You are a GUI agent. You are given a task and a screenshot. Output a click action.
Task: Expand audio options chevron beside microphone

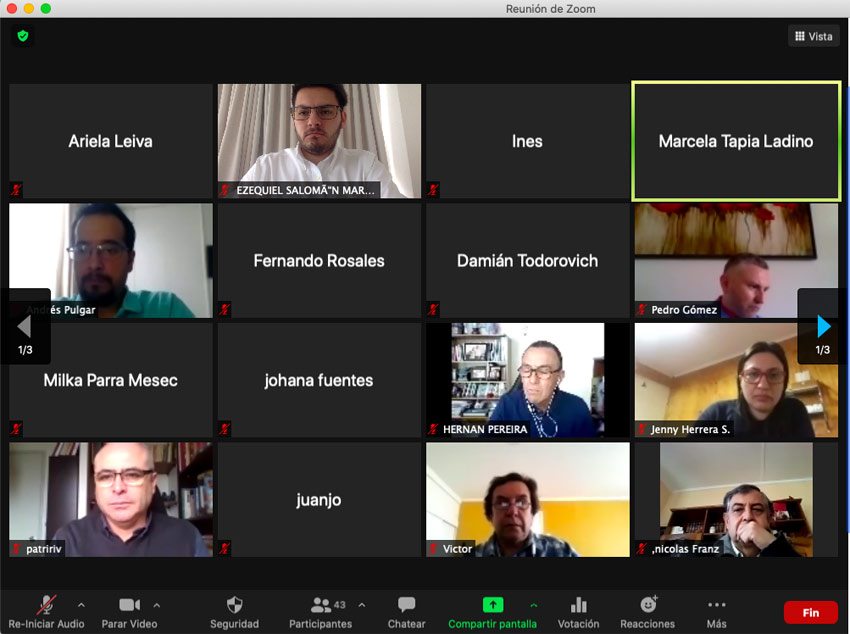[x=81, y=605]
